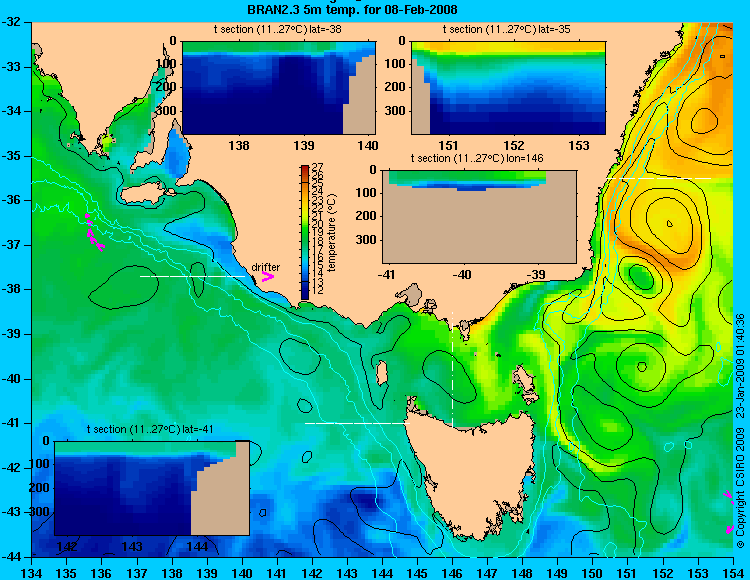This screenshot has height=580, width=750.
Task: Click the "146" longitude label on main axis
Action: pyautogui.click(x=452, y=574)
